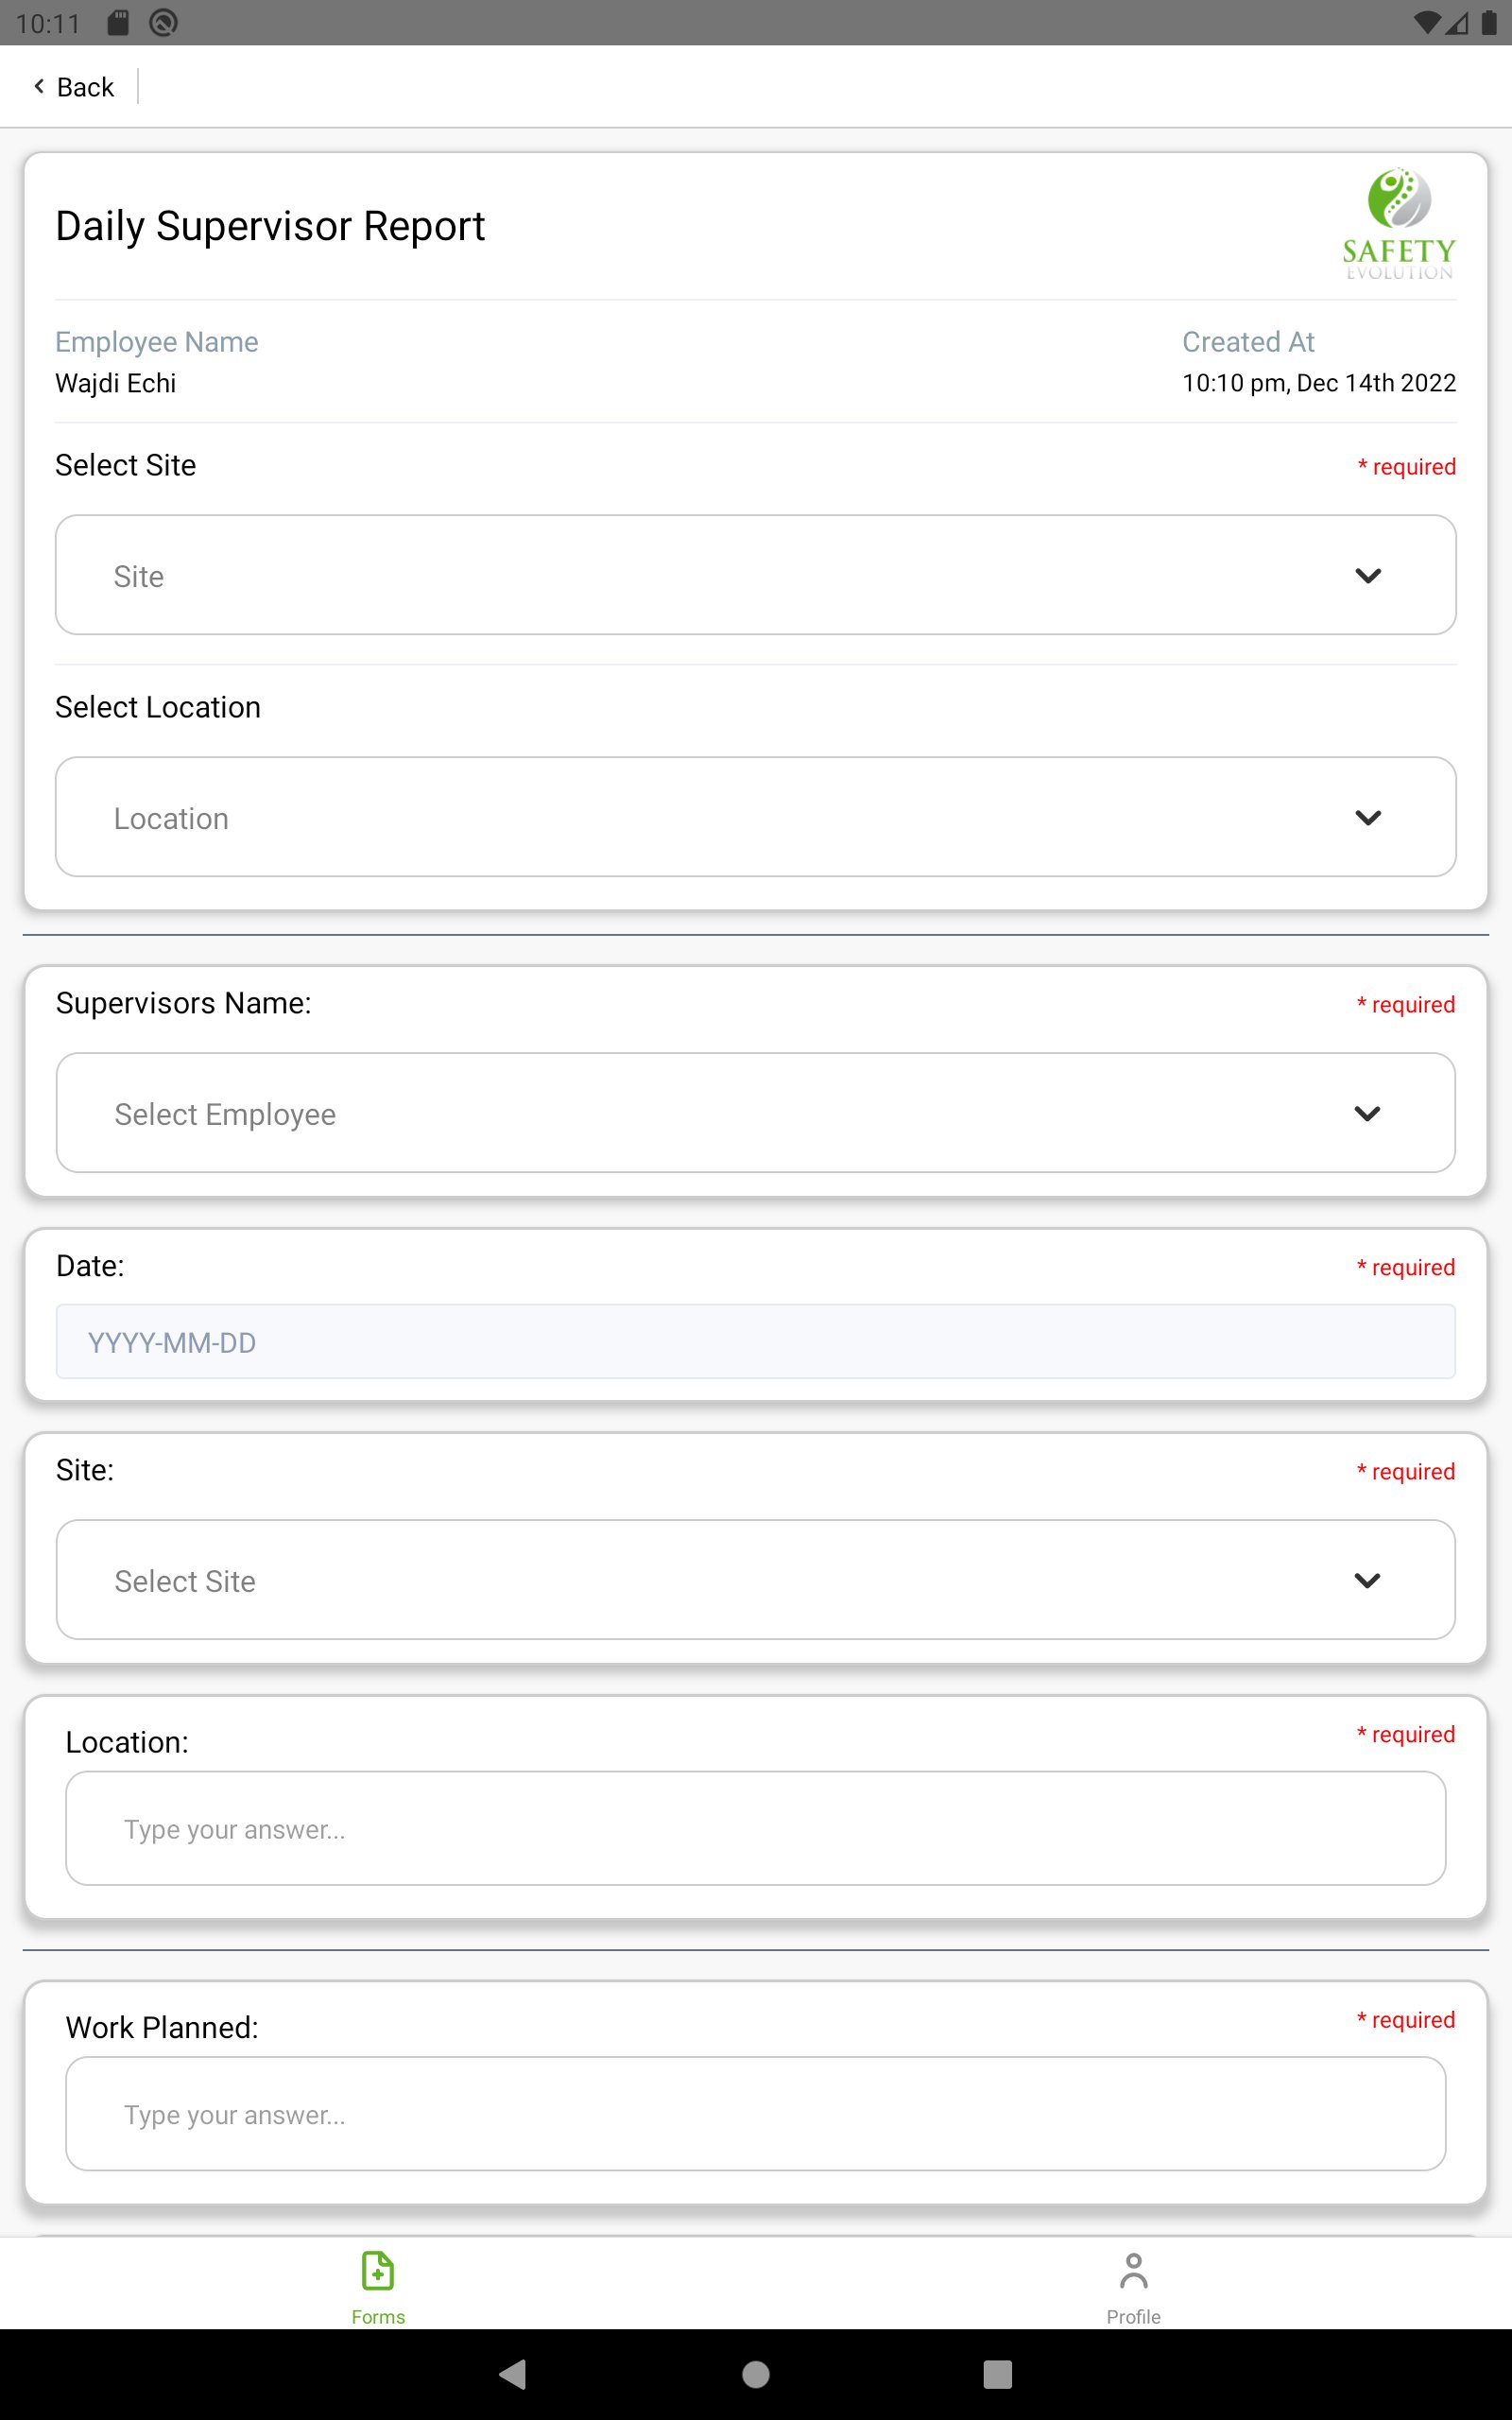The image size is (1512, 2420).
Task: Click the Location answer text box
Action: (x=756, y=1828)
